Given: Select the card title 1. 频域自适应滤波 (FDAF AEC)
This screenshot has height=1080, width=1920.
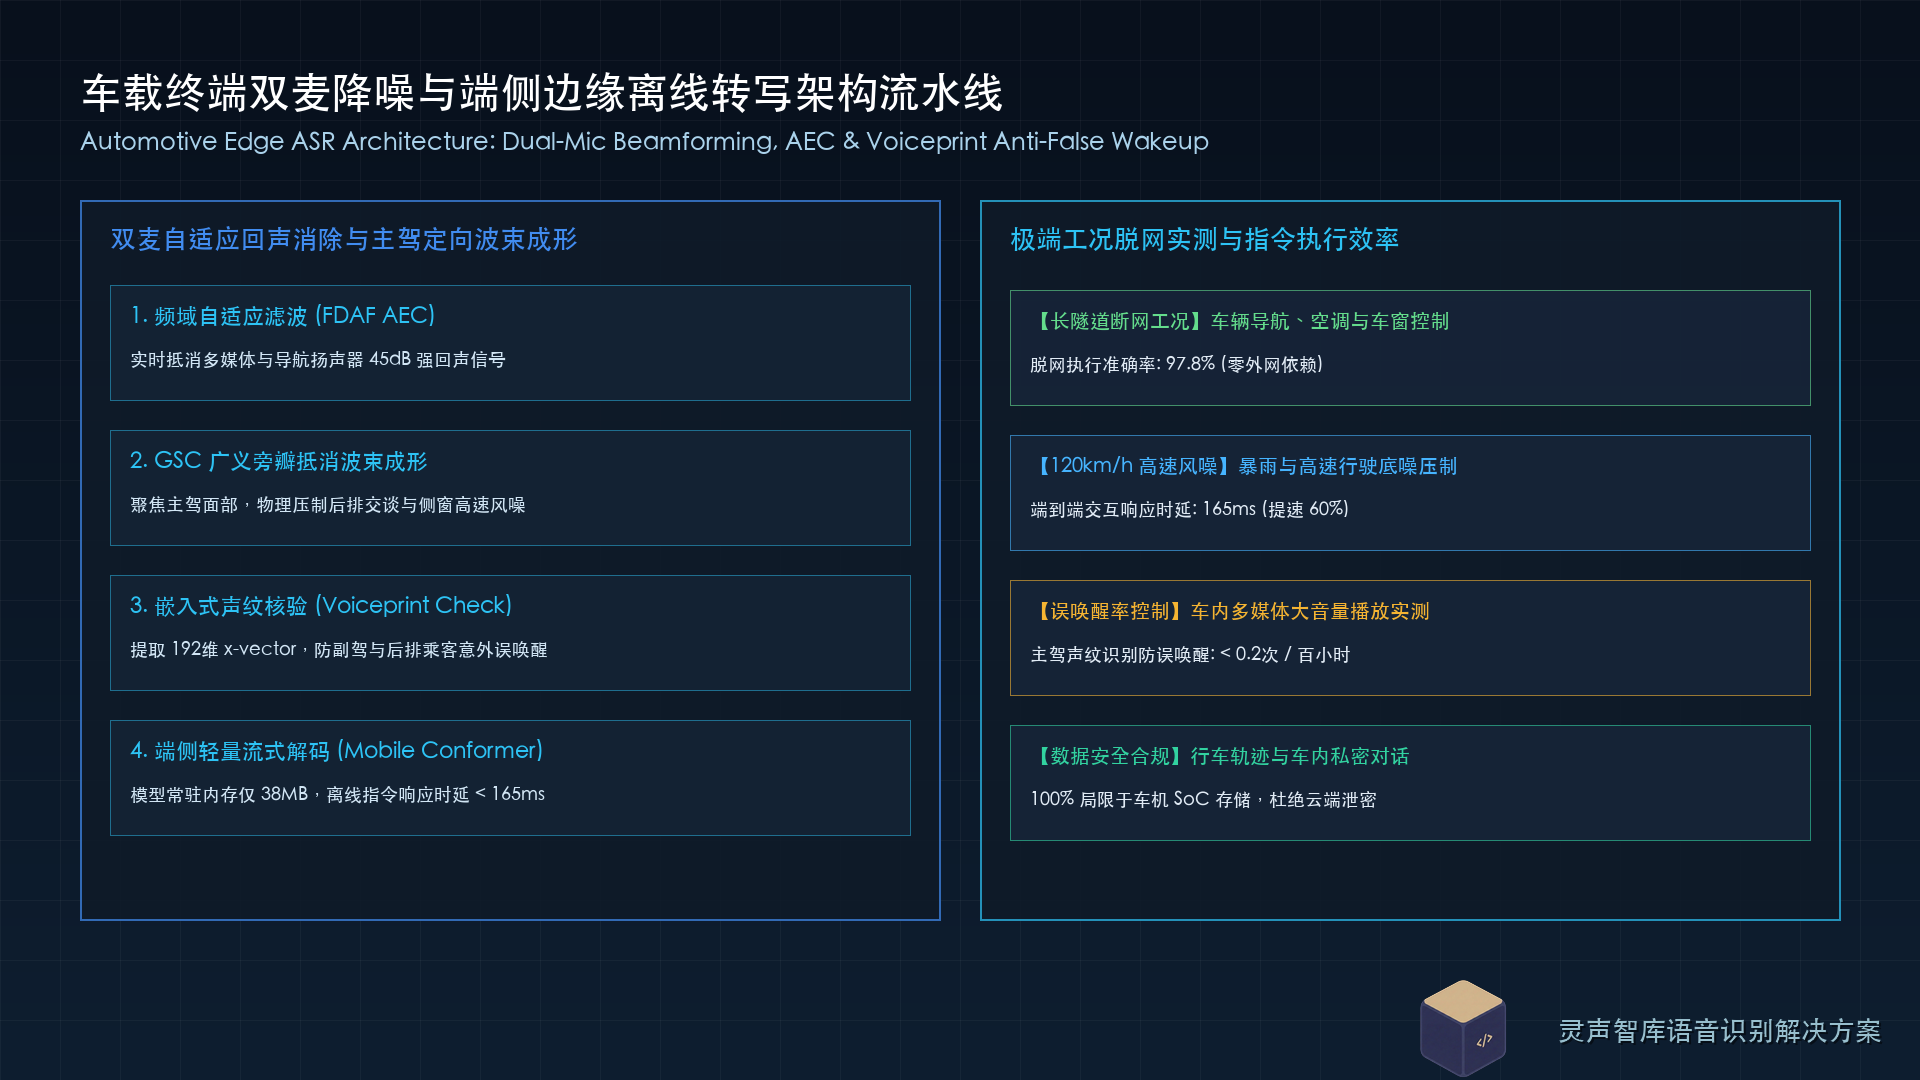Looking at the screenshot, I should (x=283, y=316).
